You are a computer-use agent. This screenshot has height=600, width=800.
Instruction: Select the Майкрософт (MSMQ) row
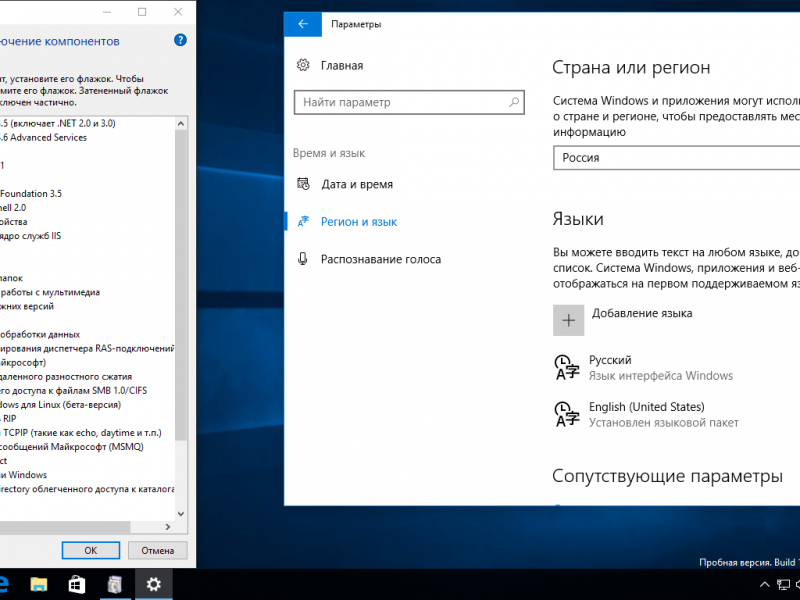click(72, 446)
